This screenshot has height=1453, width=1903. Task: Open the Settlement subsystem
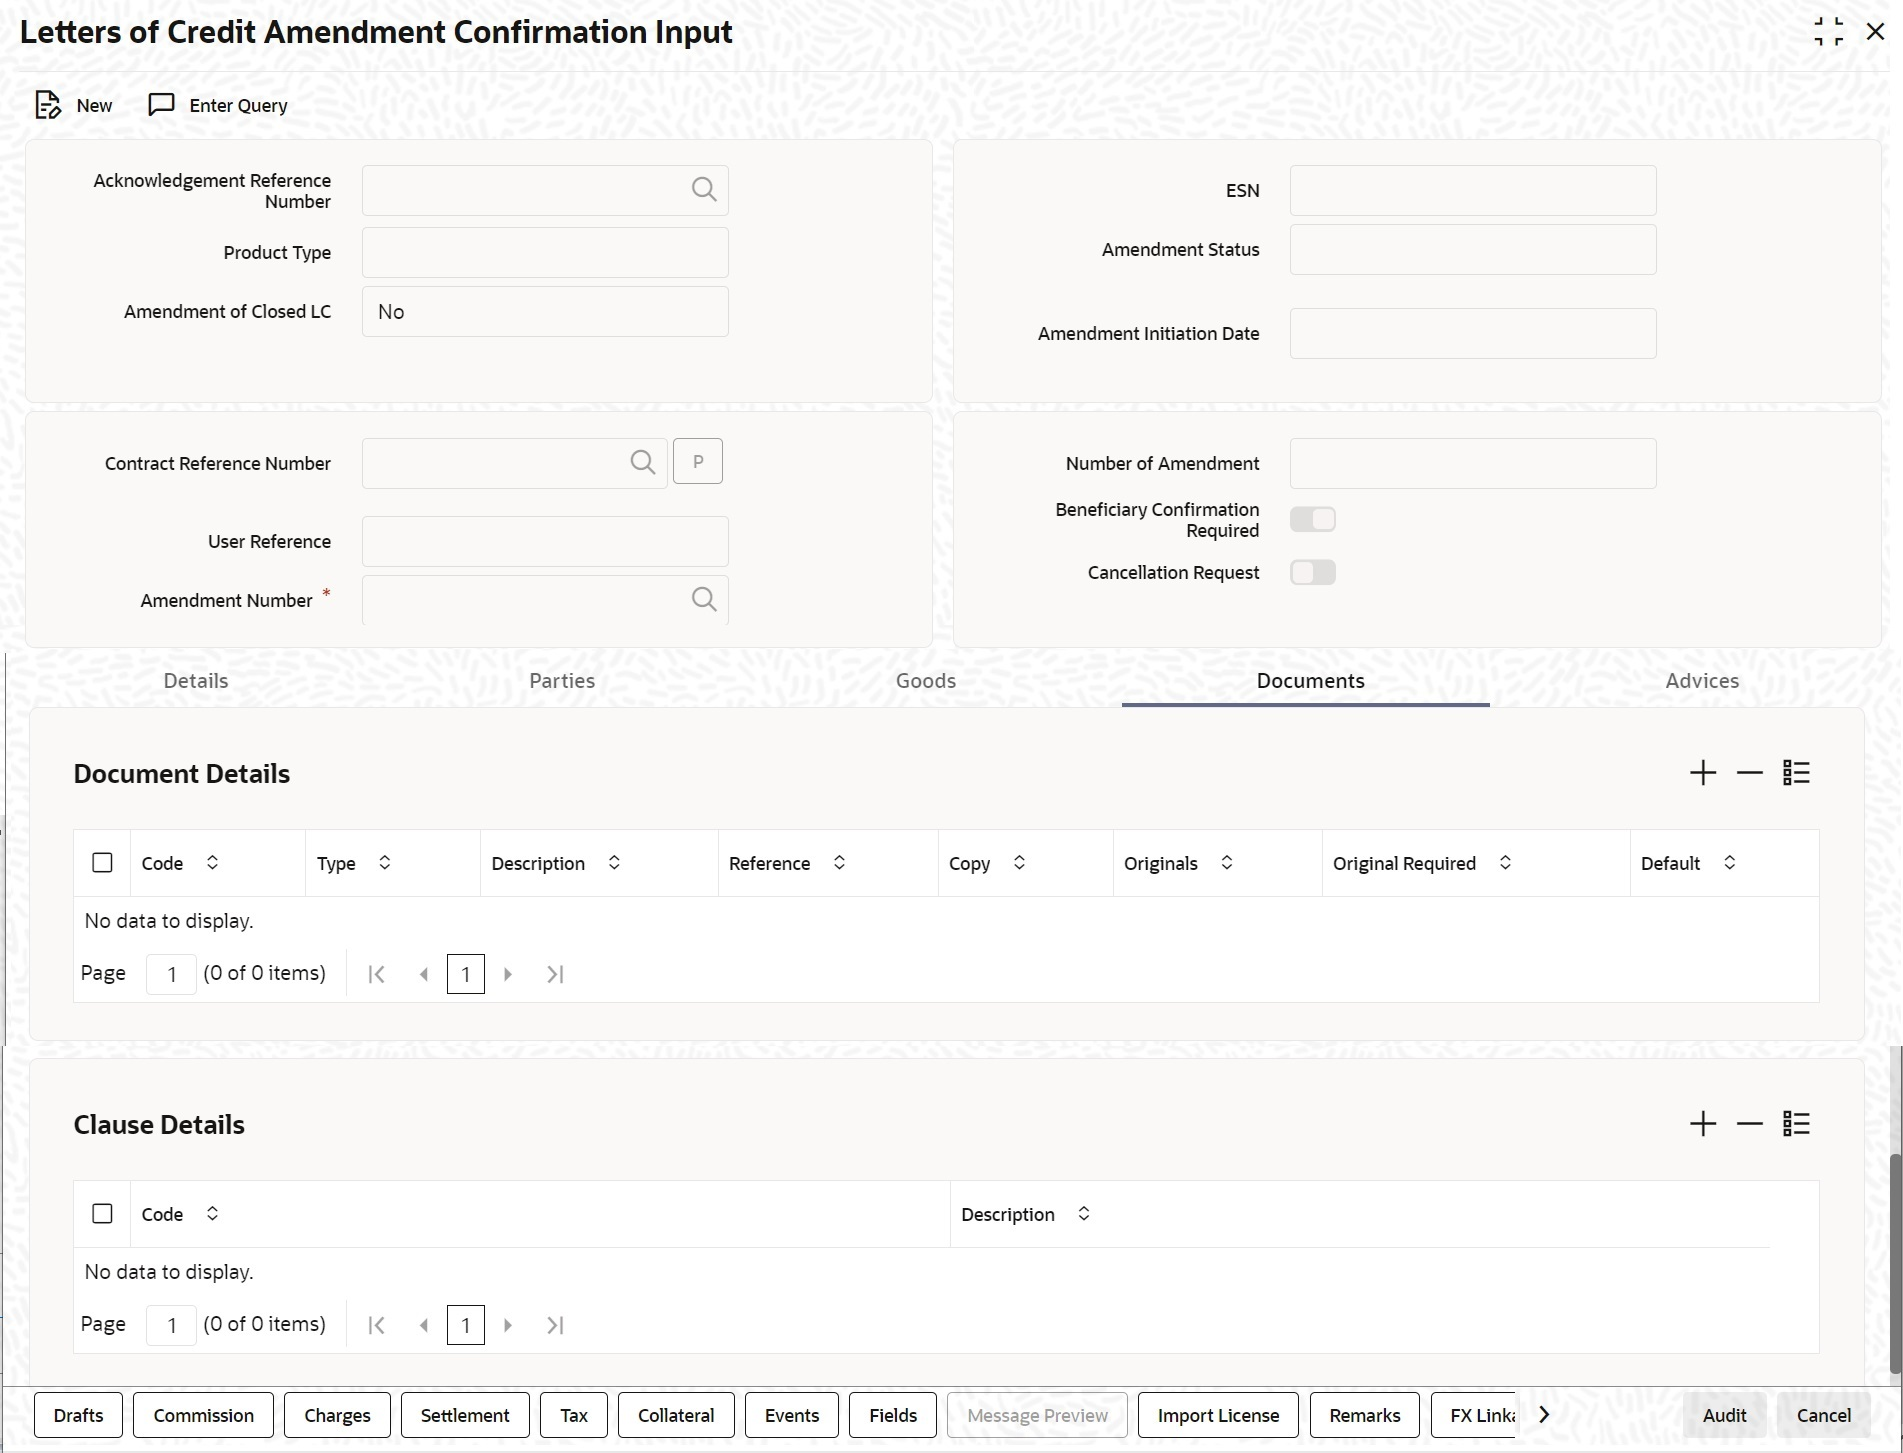[x=465, y=1415]
